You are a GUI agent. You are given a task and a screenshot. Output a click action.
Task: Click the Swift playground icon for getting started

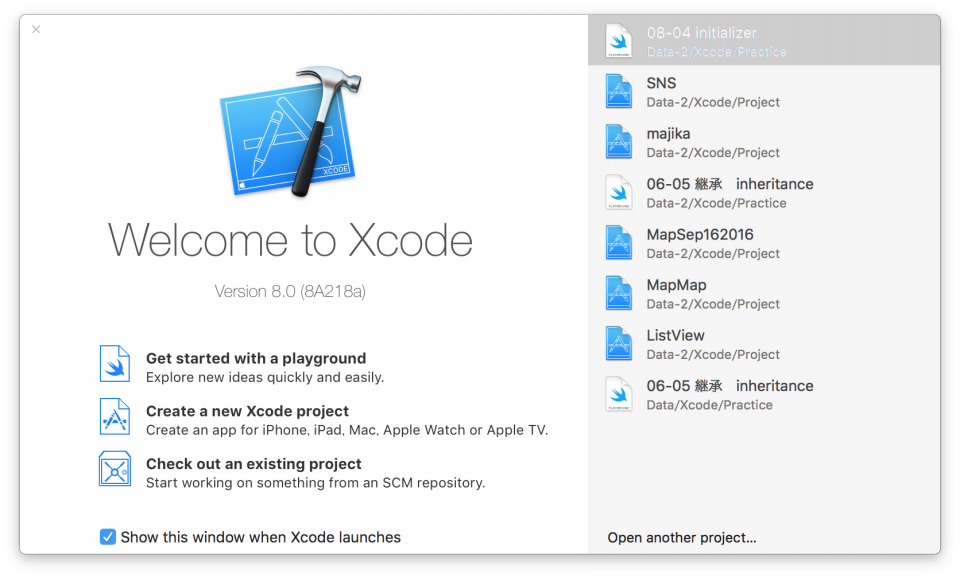(115, 363)
